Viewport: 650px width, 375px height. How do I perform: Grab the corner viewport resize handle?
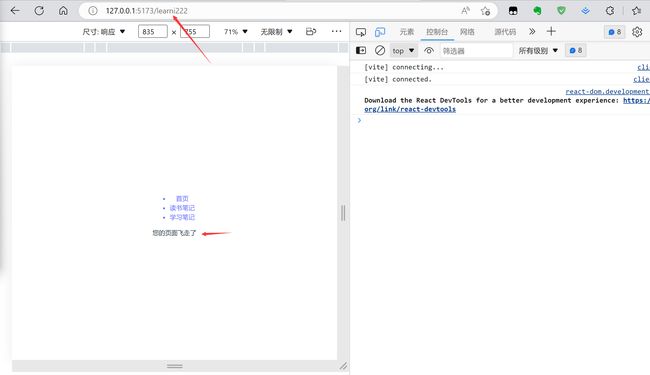(x=343, y=366)
